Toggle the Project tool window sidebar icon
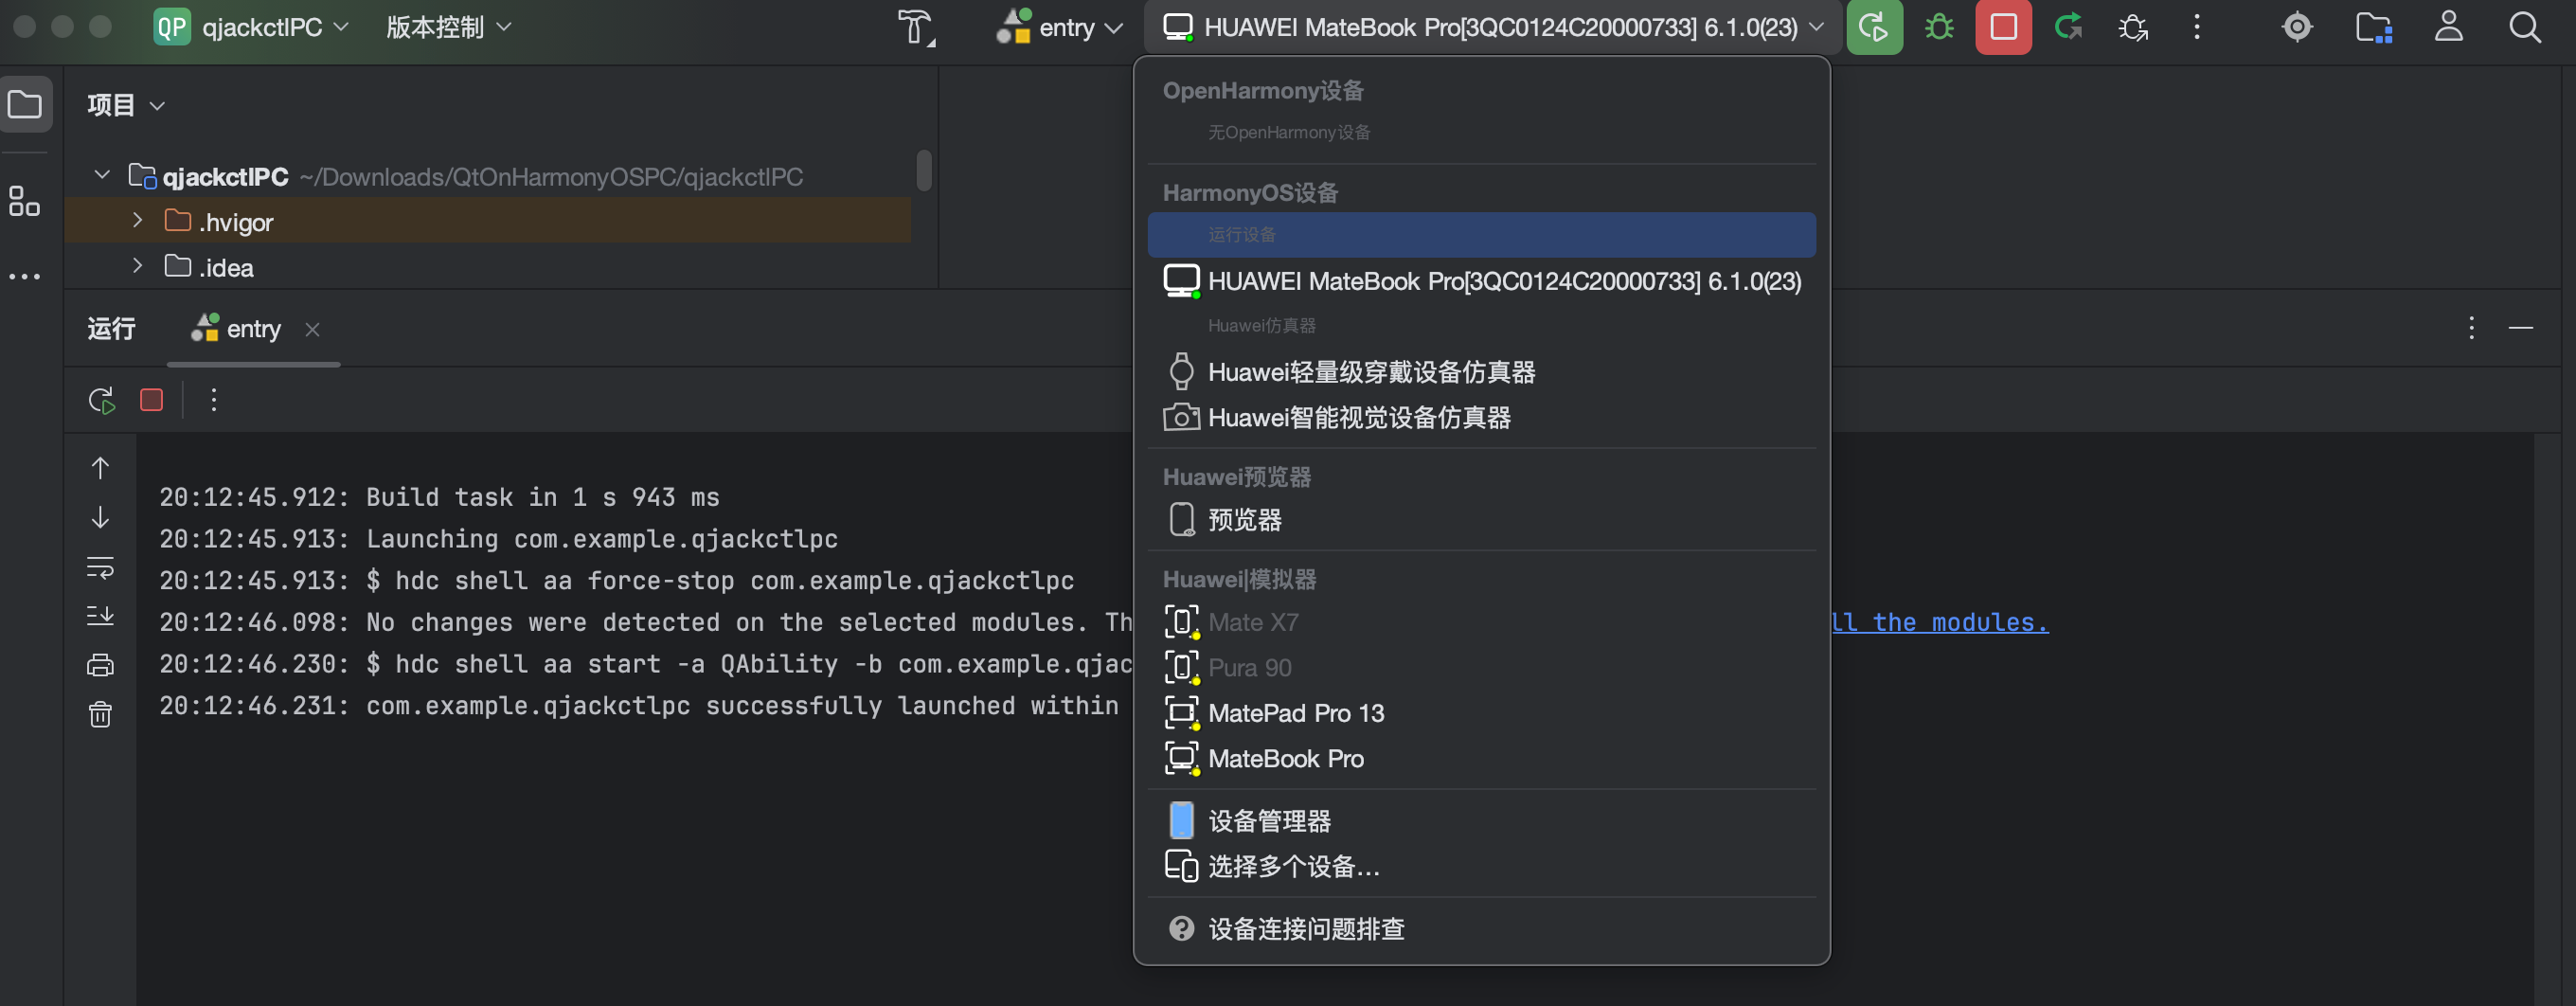Image resolution: width=2576 pixels, height=1006 pixels. (x=25, y=104)
